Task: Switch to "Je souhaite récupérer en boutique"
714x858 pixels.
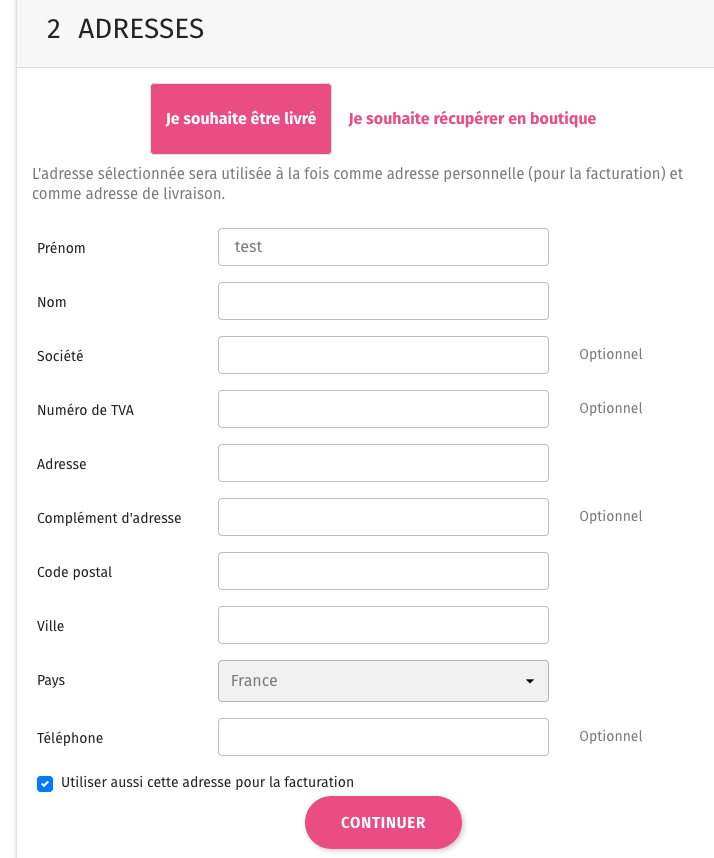Action: 472,118
